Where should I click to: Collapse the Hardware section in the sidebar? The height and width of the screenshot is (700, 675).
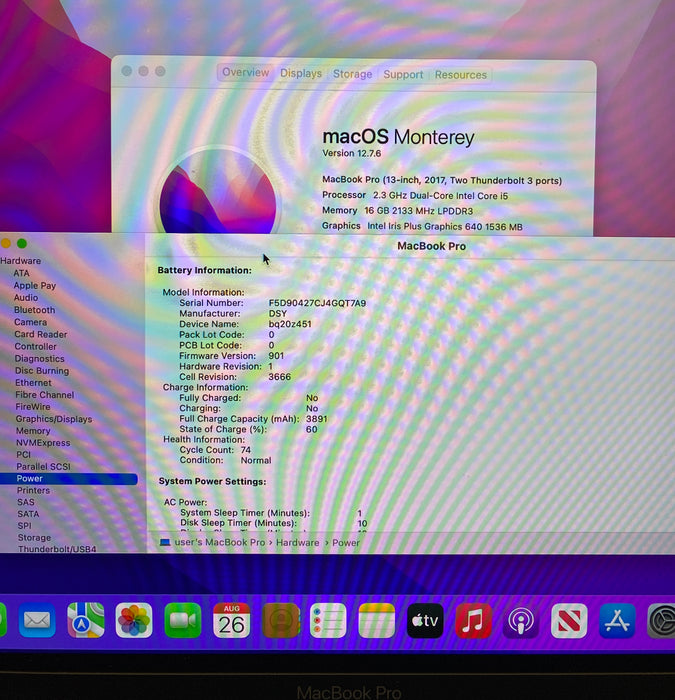click(x=21, y=261)
